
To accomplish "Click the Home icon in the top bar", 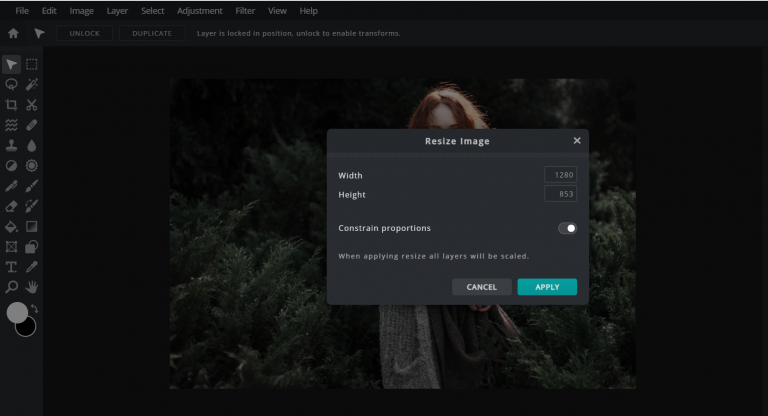I will pos(13,33).
